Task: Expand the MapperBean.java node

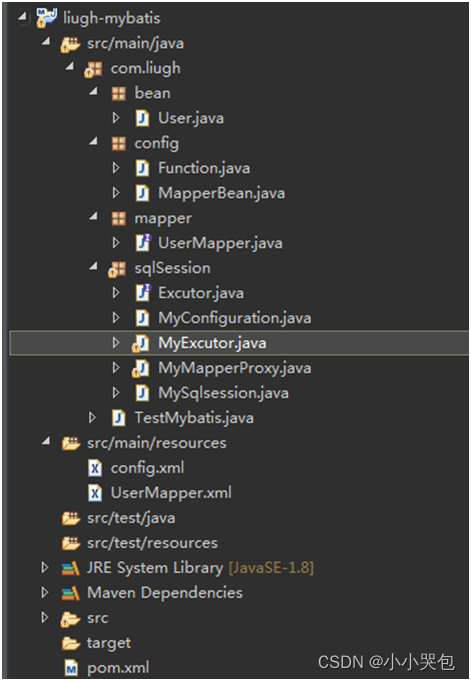Action: 116,193
